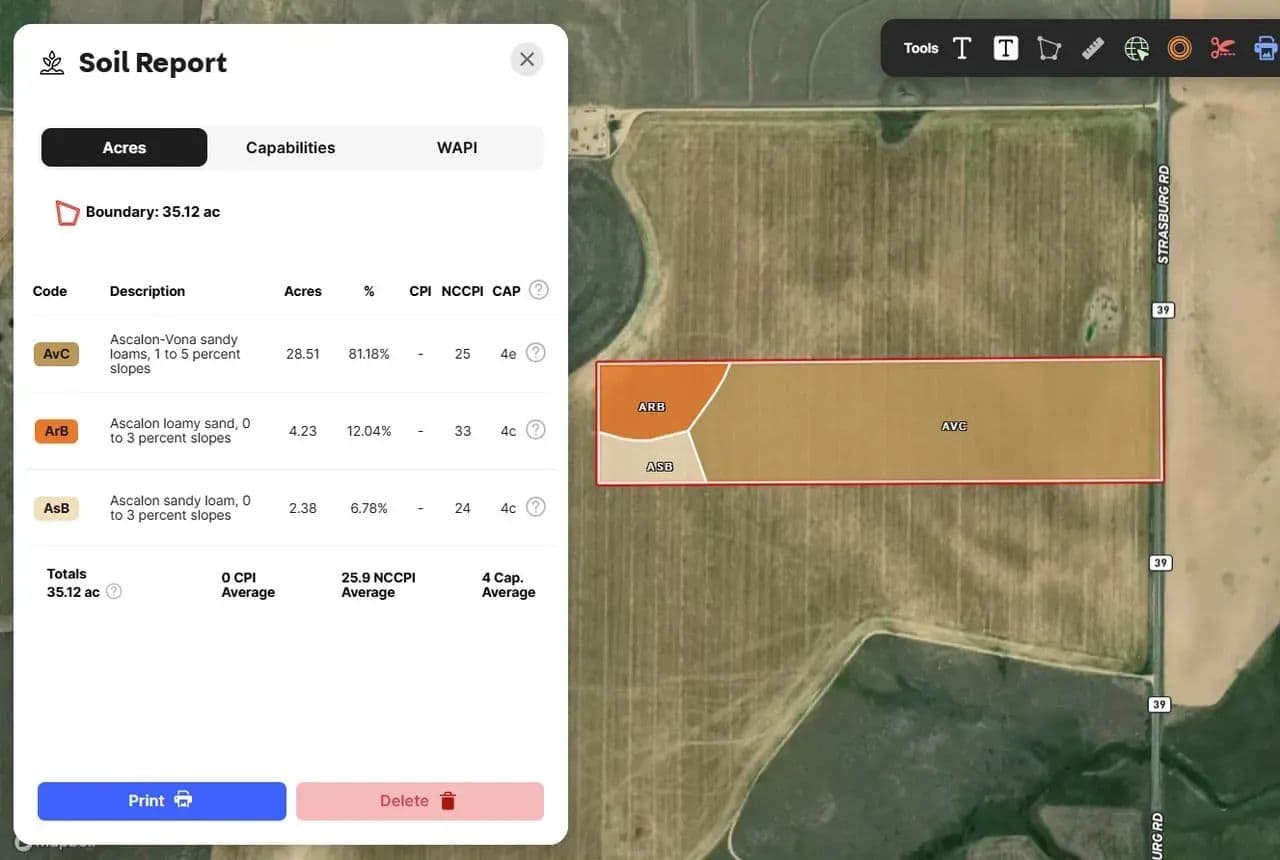
Task: Switch to the Capabilities tab
Action: click(x=290, y=148)
